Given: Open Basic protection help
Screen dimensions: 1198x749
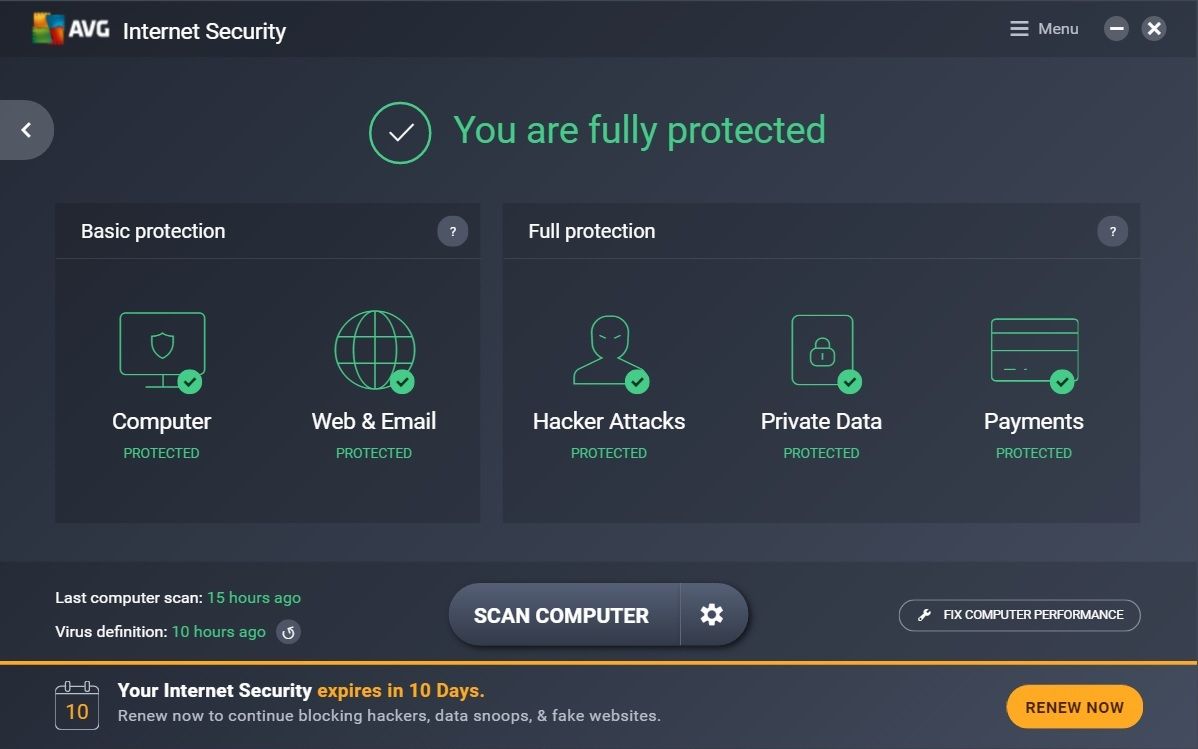Looking at the screenshot, I should (x=453, y=231).
